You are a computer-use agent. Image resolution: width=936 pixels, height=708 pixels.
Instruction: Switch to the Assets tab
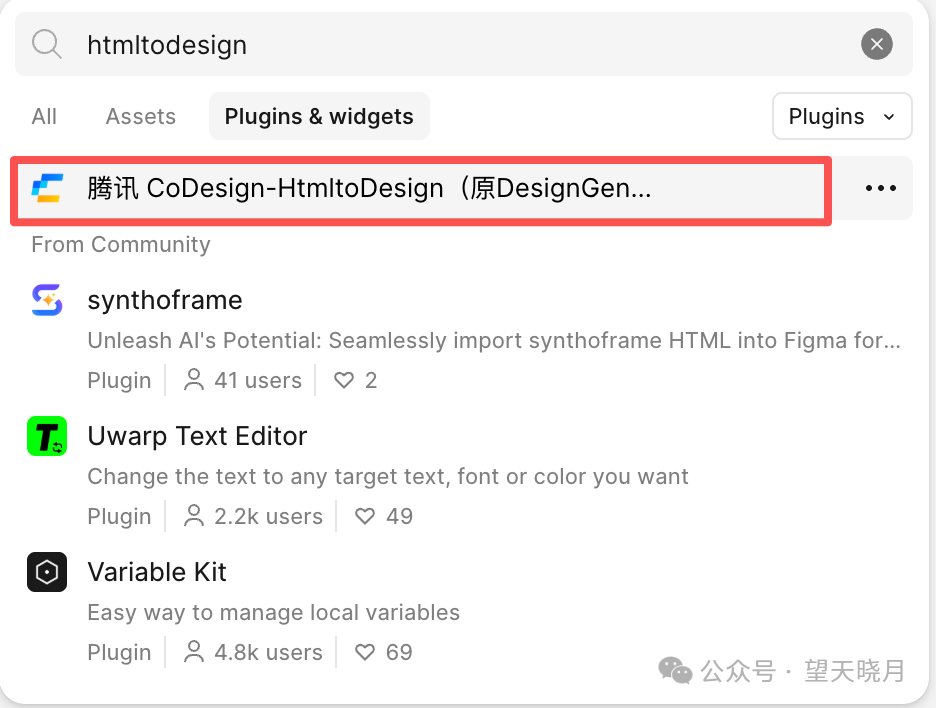pos(141,117)
